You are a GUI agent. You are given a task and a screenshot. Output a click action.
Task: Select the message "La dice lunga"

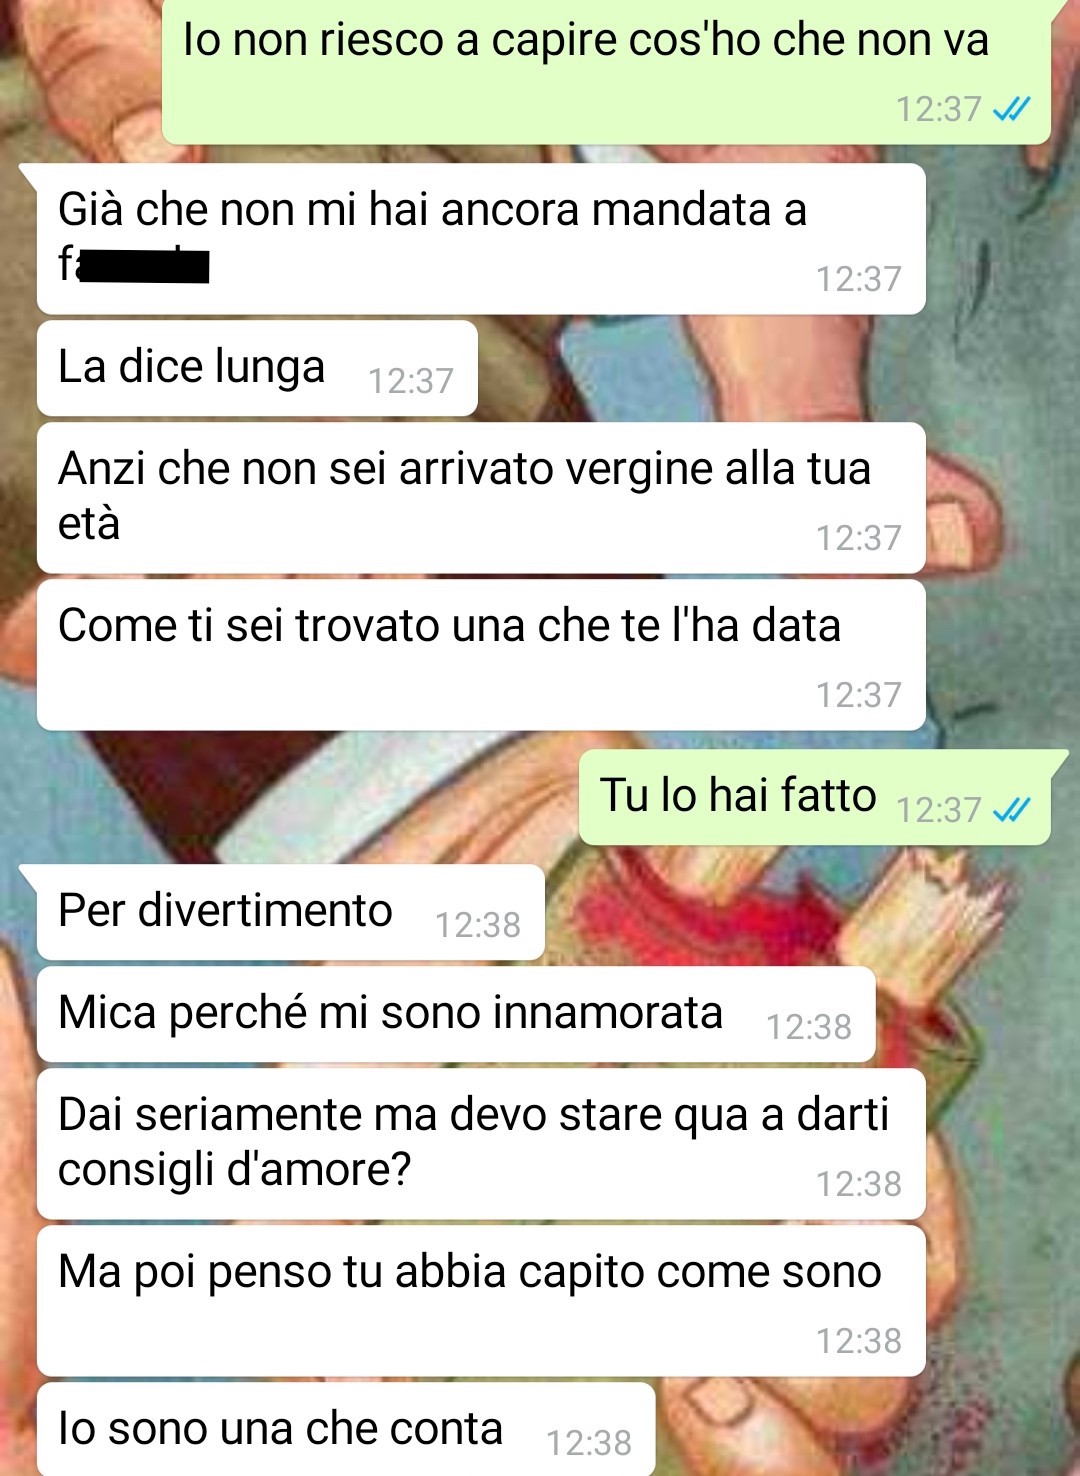pyautogui.click(x=257, y=368)
